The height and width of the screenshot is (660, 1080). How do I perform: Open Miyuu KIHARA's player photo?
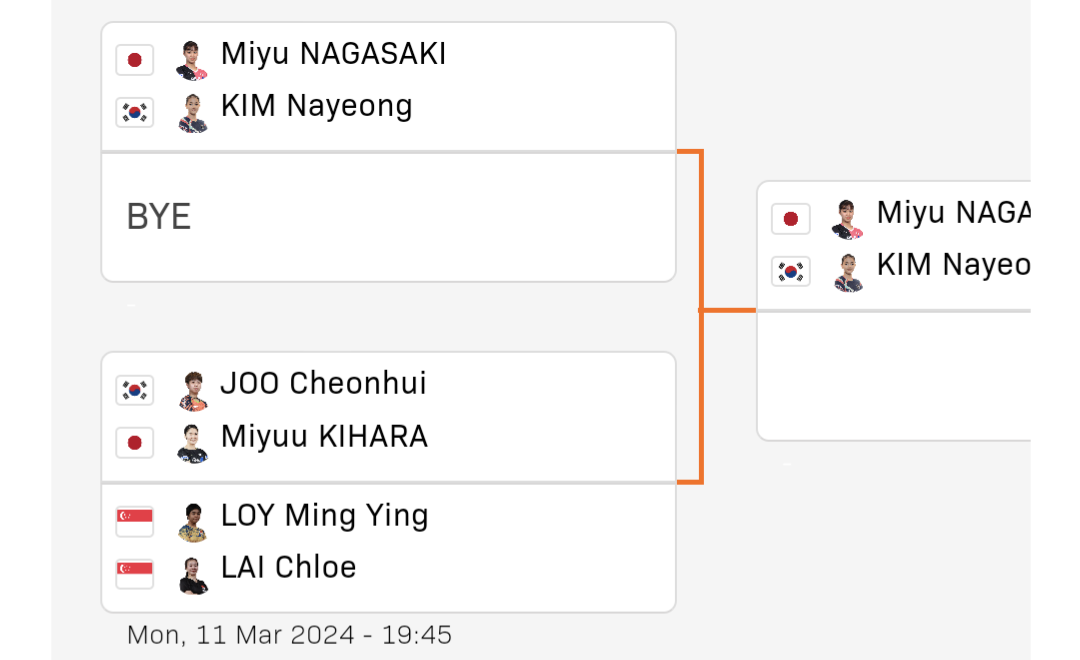click(x=192, y=443)
